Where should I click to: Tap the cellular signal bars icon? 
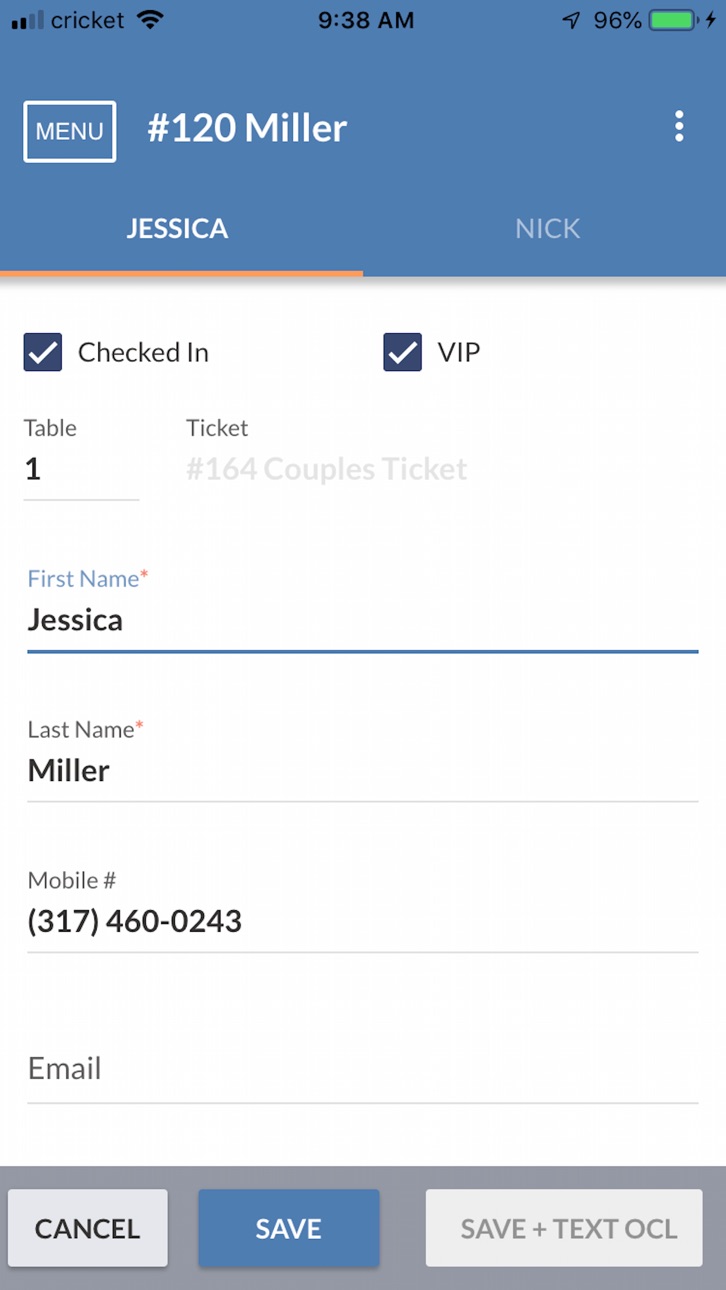point(27,20)
